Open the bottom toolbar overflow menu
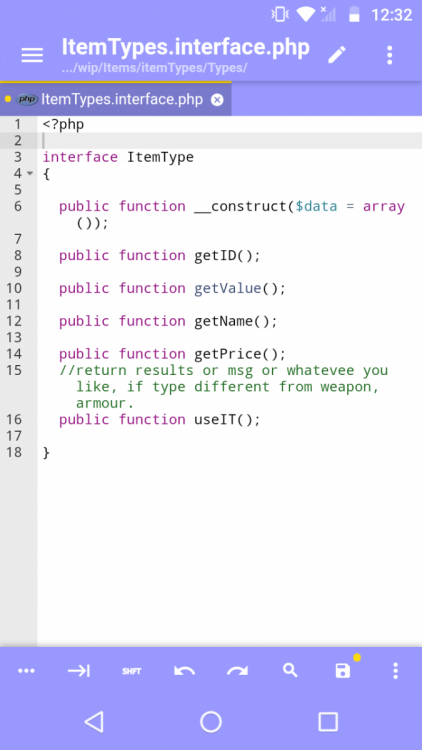Image resolution: width=422 pixels, height=750 pixels. [395, 671]
